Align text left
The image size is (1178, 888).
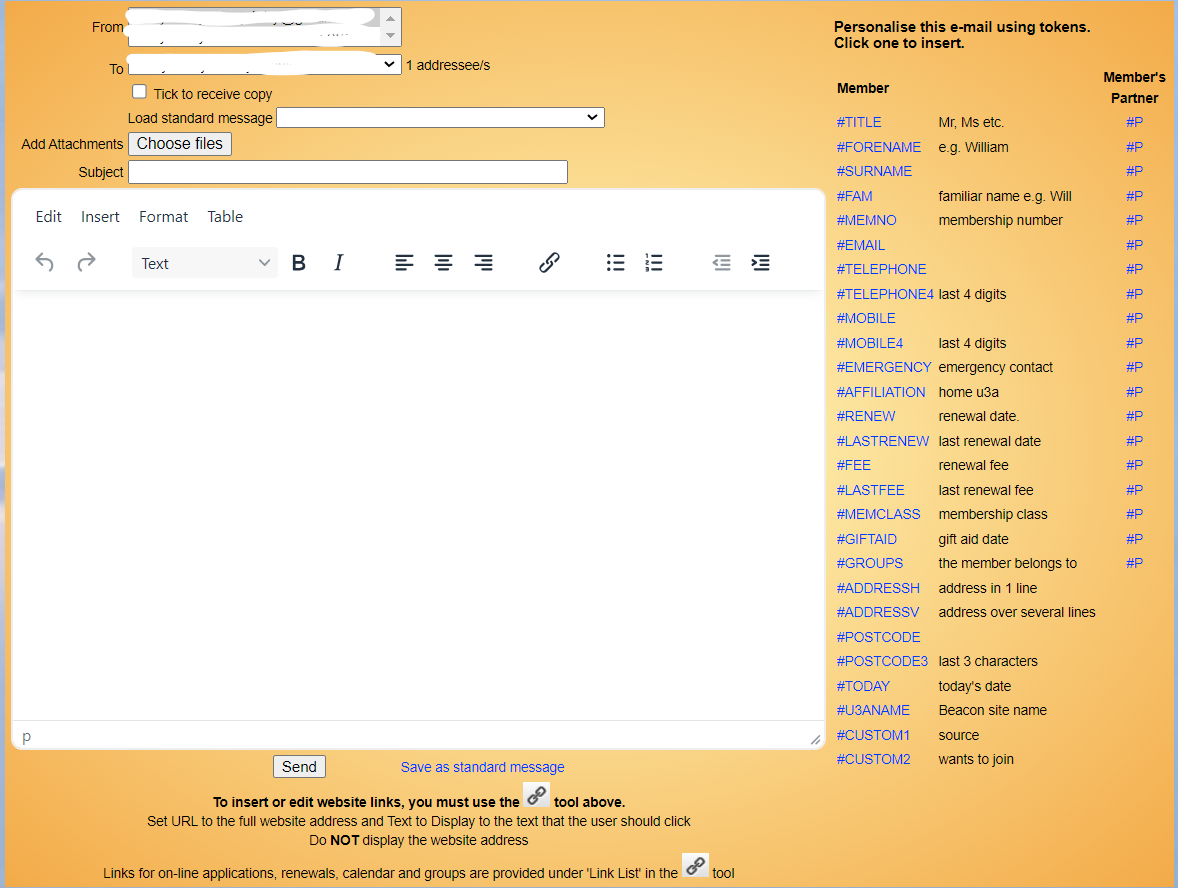click(404, 262)
